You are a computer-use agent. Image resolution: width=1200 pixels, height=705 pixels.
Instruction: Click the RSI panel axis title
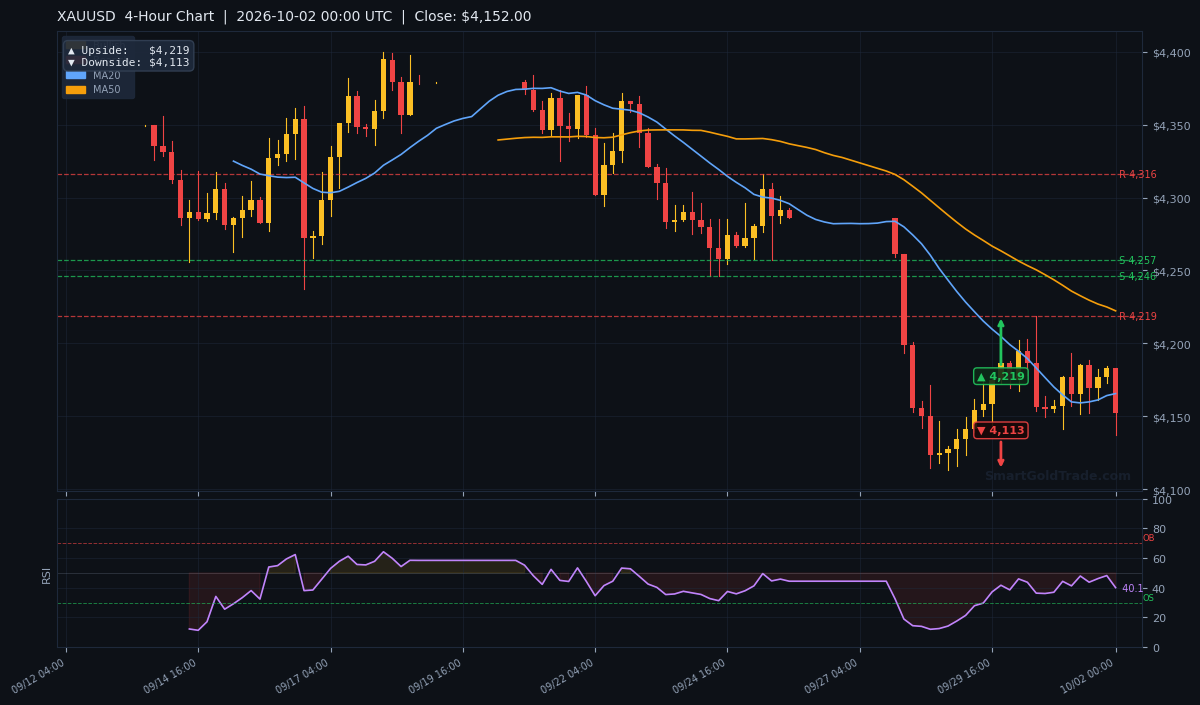46,574
